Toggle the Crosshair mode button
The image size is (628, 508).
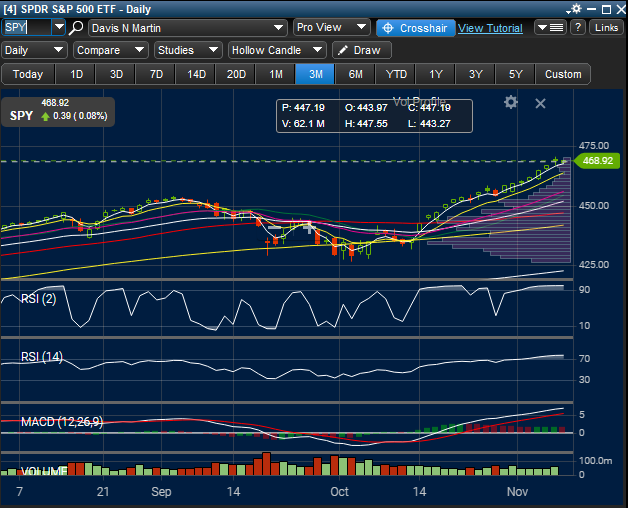tap(415, 28)
